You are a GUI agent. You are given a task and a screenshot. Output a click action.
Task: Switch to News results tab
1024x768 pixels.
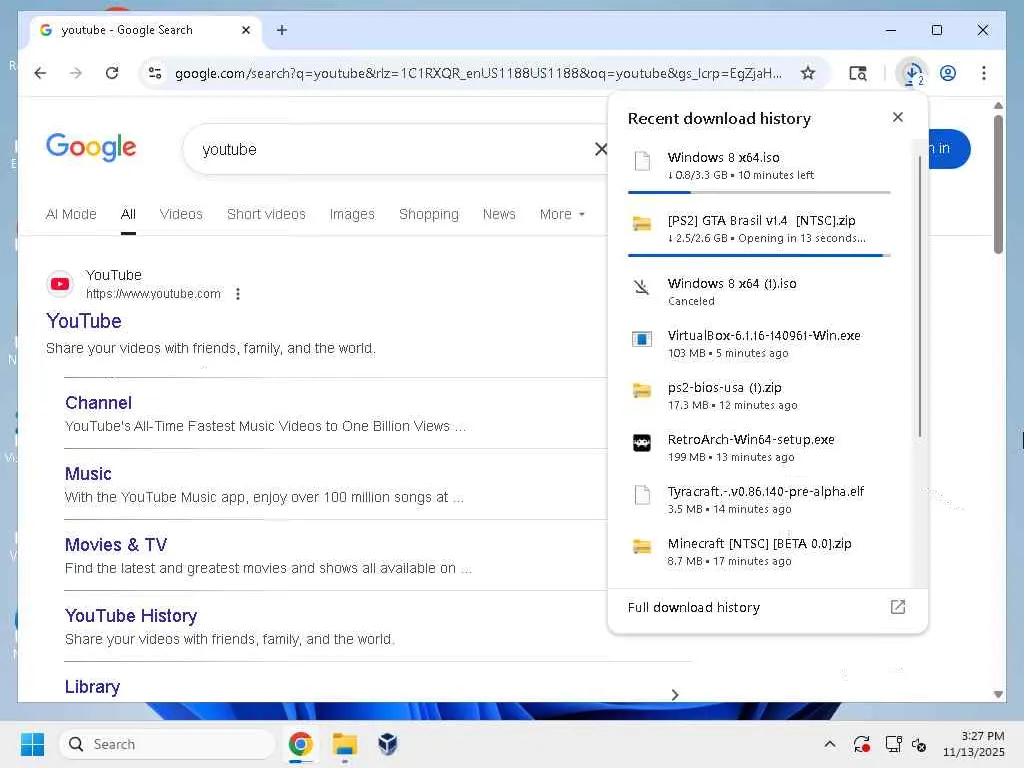(499, 214)
